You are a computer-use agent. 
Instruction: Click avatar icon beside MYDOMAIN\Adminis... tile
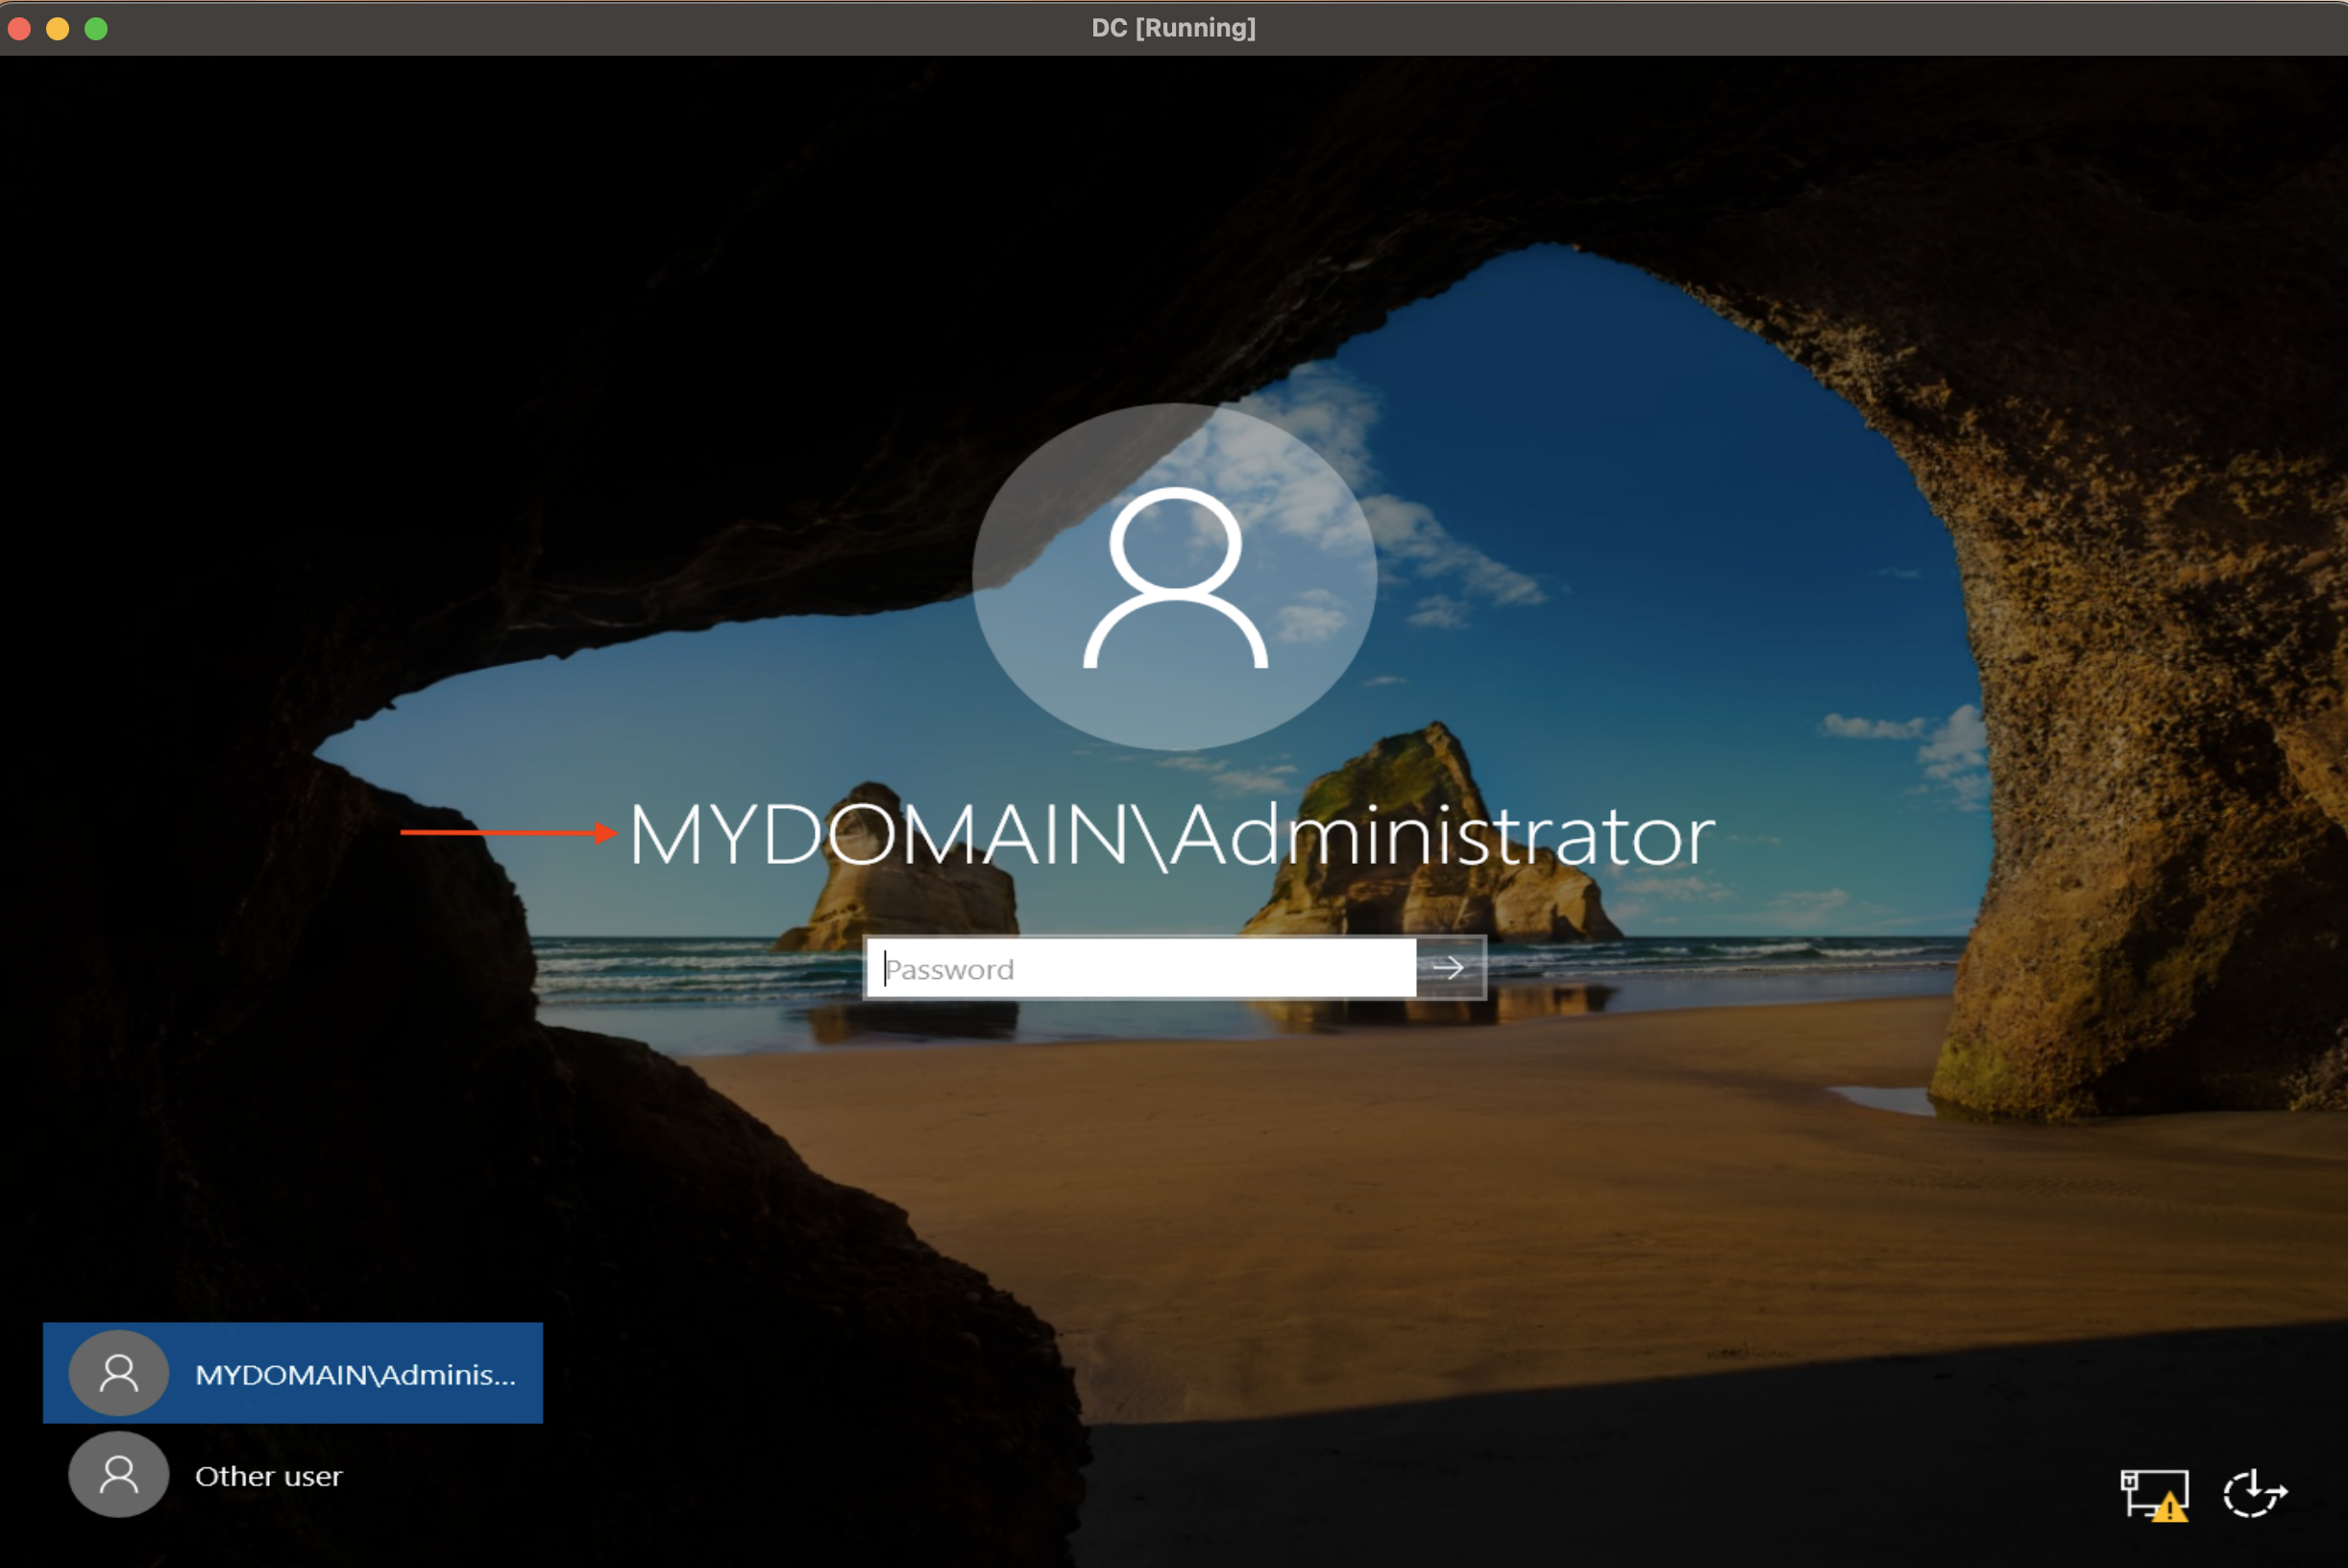click(x=118, y=1373)
